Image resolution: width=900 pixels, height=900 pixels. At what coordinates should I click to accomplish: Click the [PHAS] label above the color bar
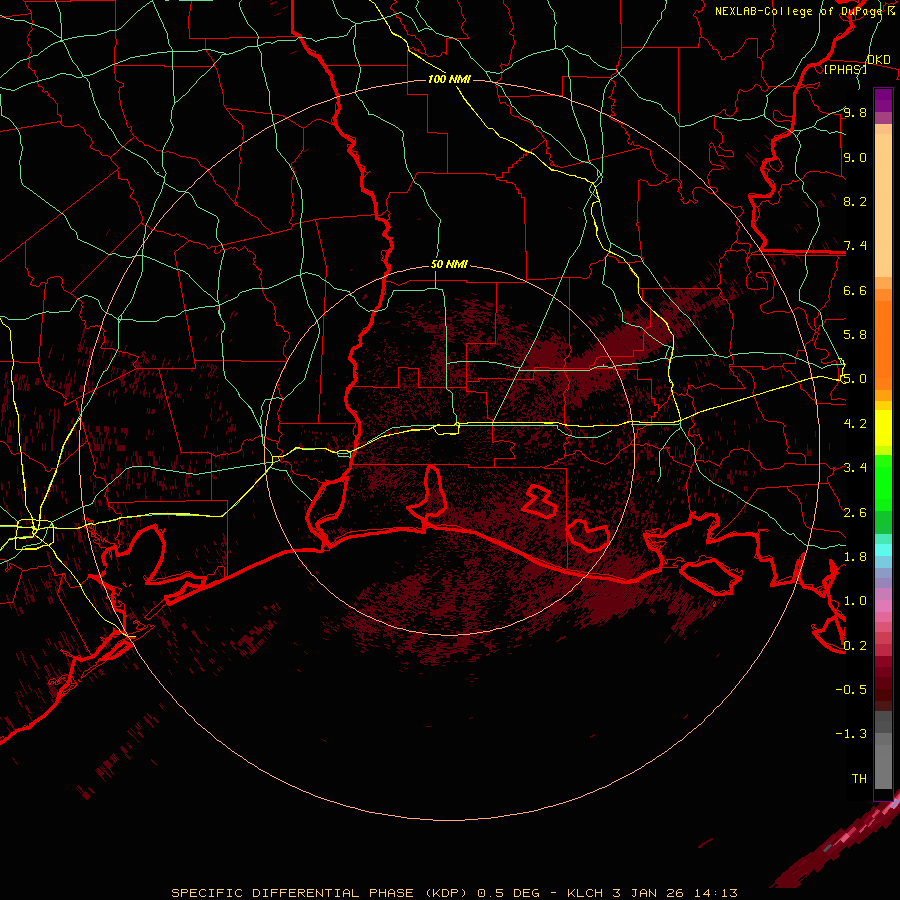(x=845, y=70)
